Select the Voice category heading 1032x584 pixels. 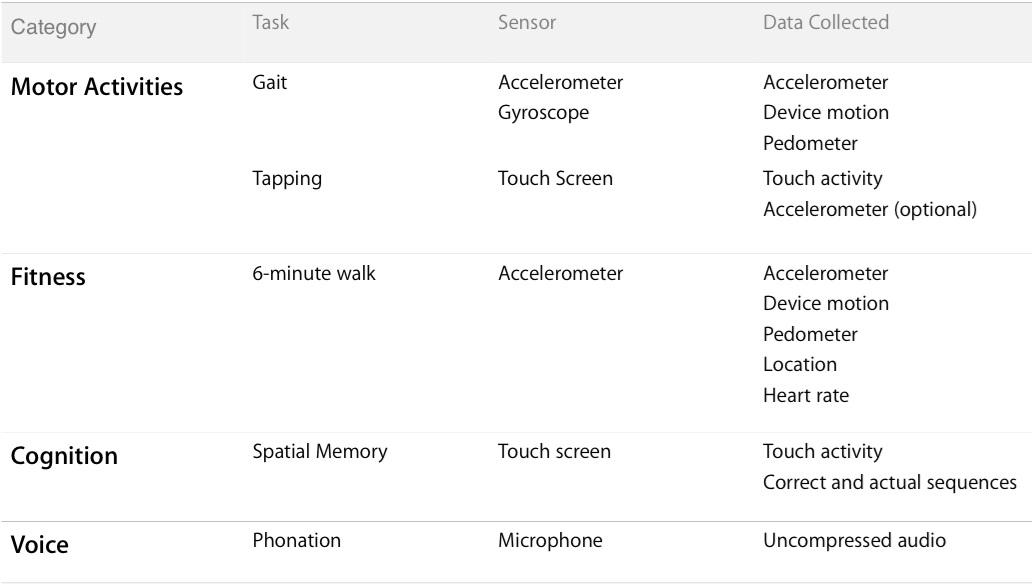click(39, 544)
